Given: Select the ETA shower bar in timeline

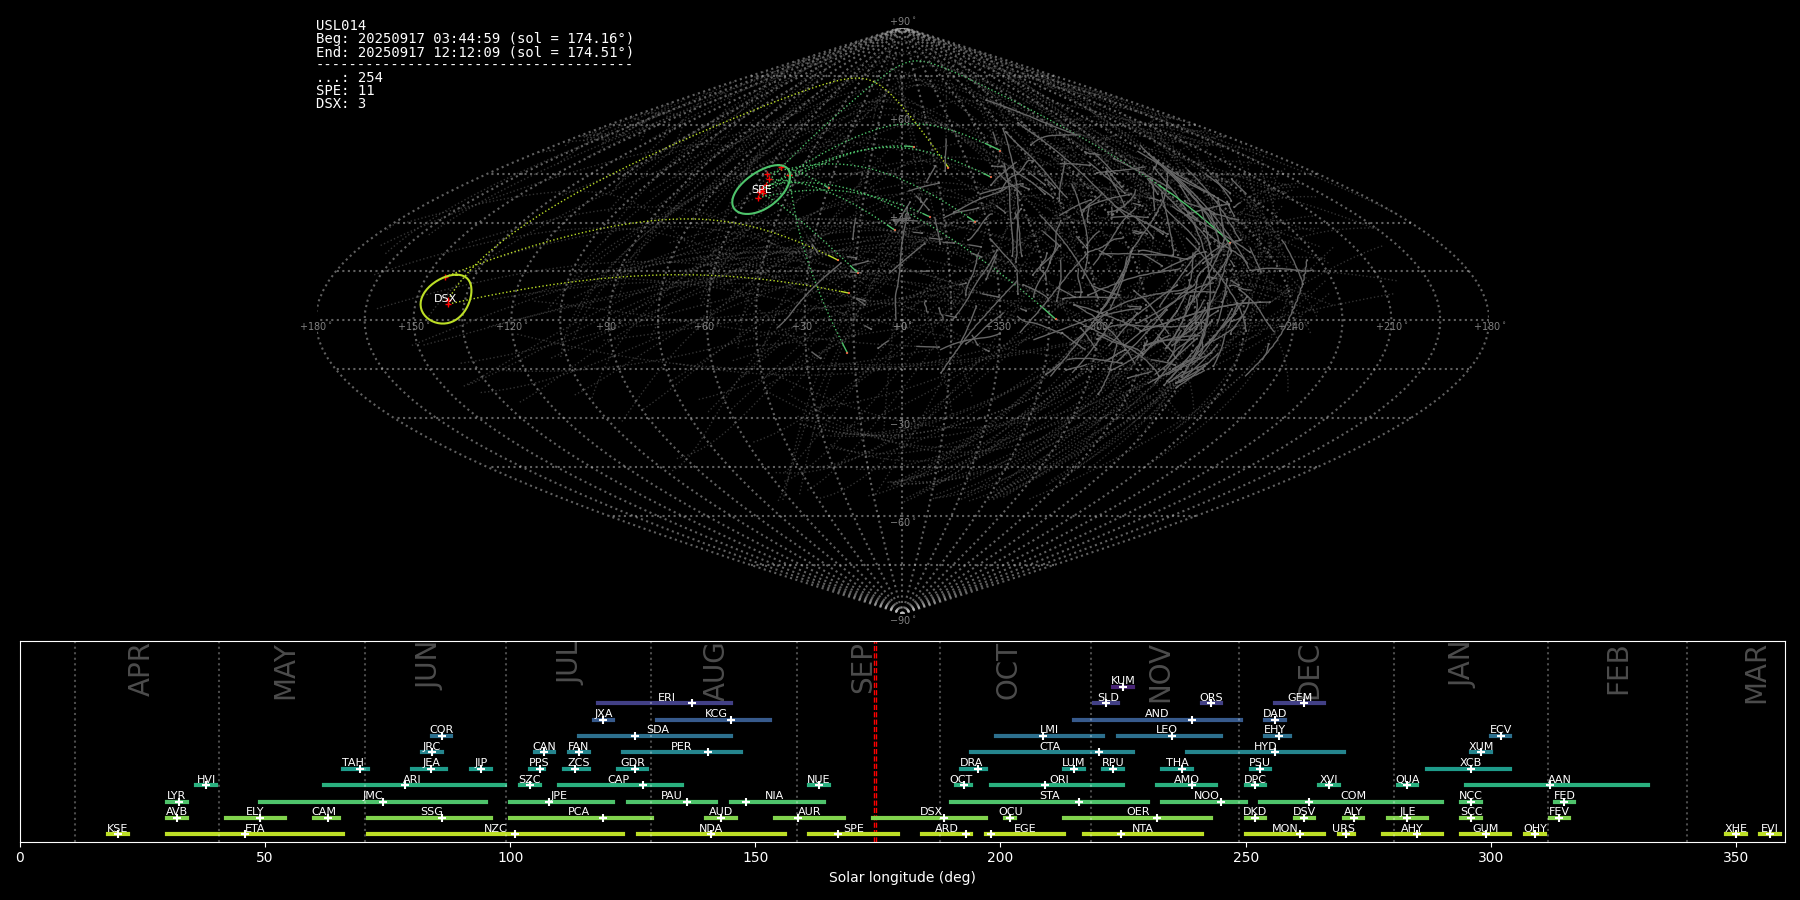Looking at the screenshot, I should point(254,834).
